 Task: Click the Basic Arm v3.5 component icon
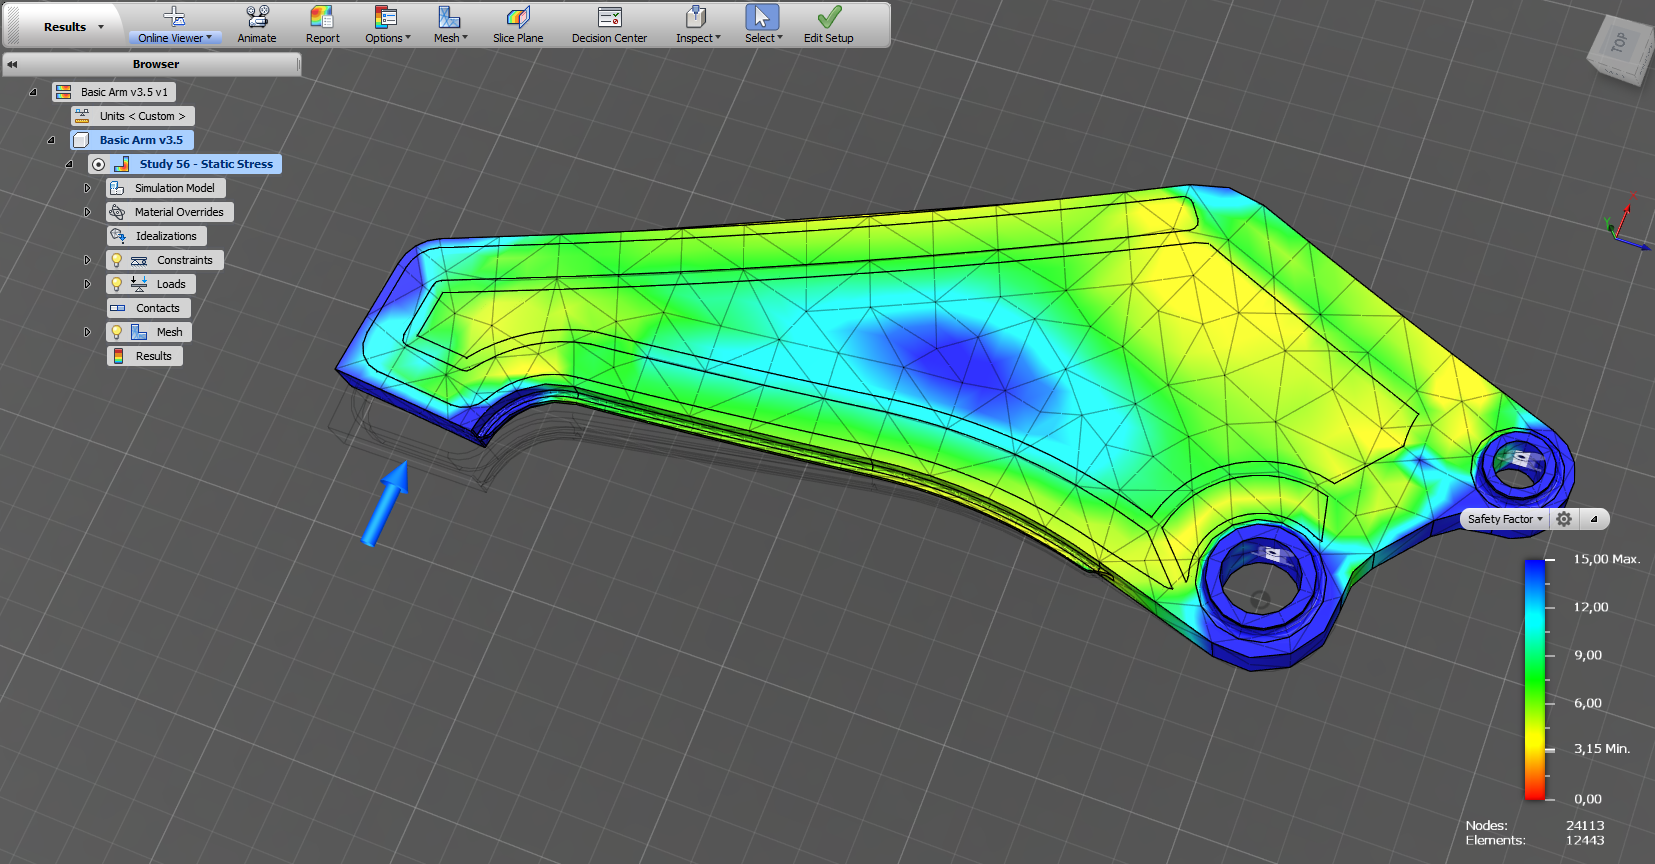[x=81, y=140]
